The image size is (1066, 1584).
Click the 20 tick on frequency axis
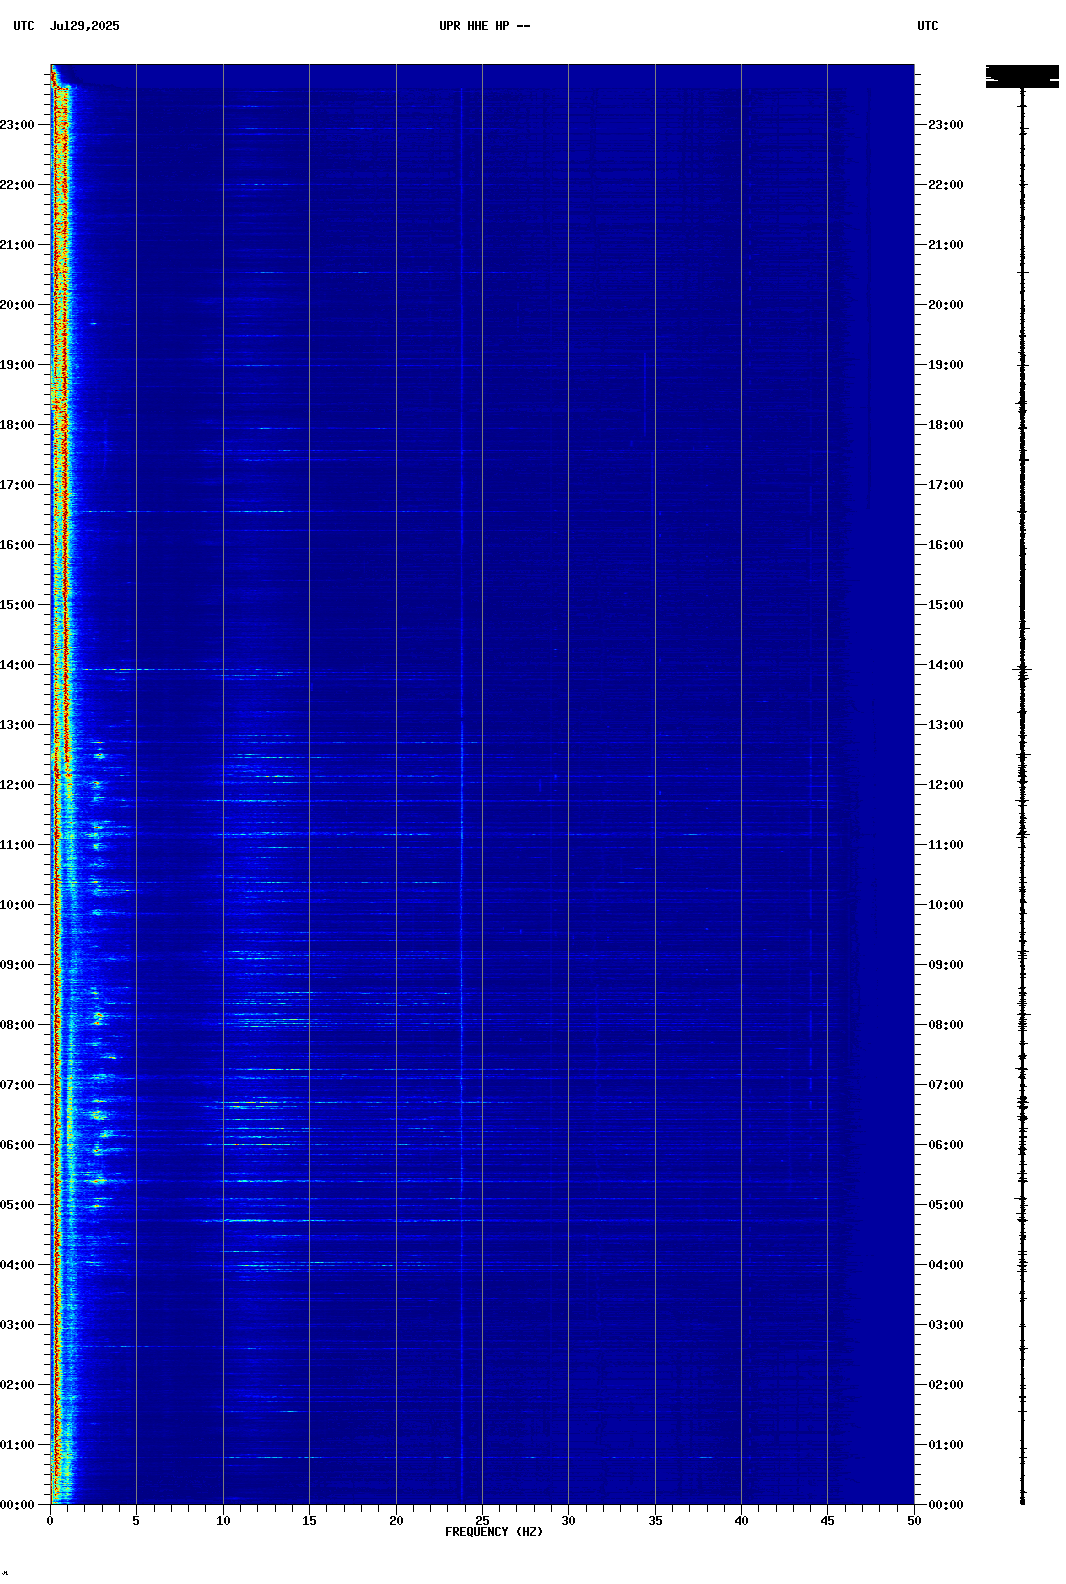[396, 1521]
